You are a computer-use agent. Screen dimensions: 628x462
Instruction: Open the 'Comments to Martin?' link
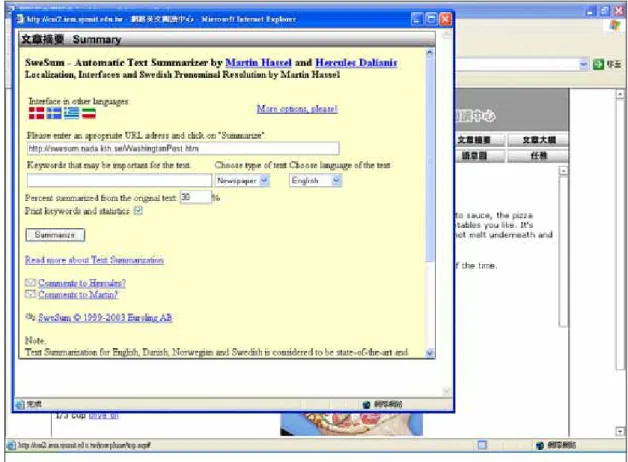point(78,295)
